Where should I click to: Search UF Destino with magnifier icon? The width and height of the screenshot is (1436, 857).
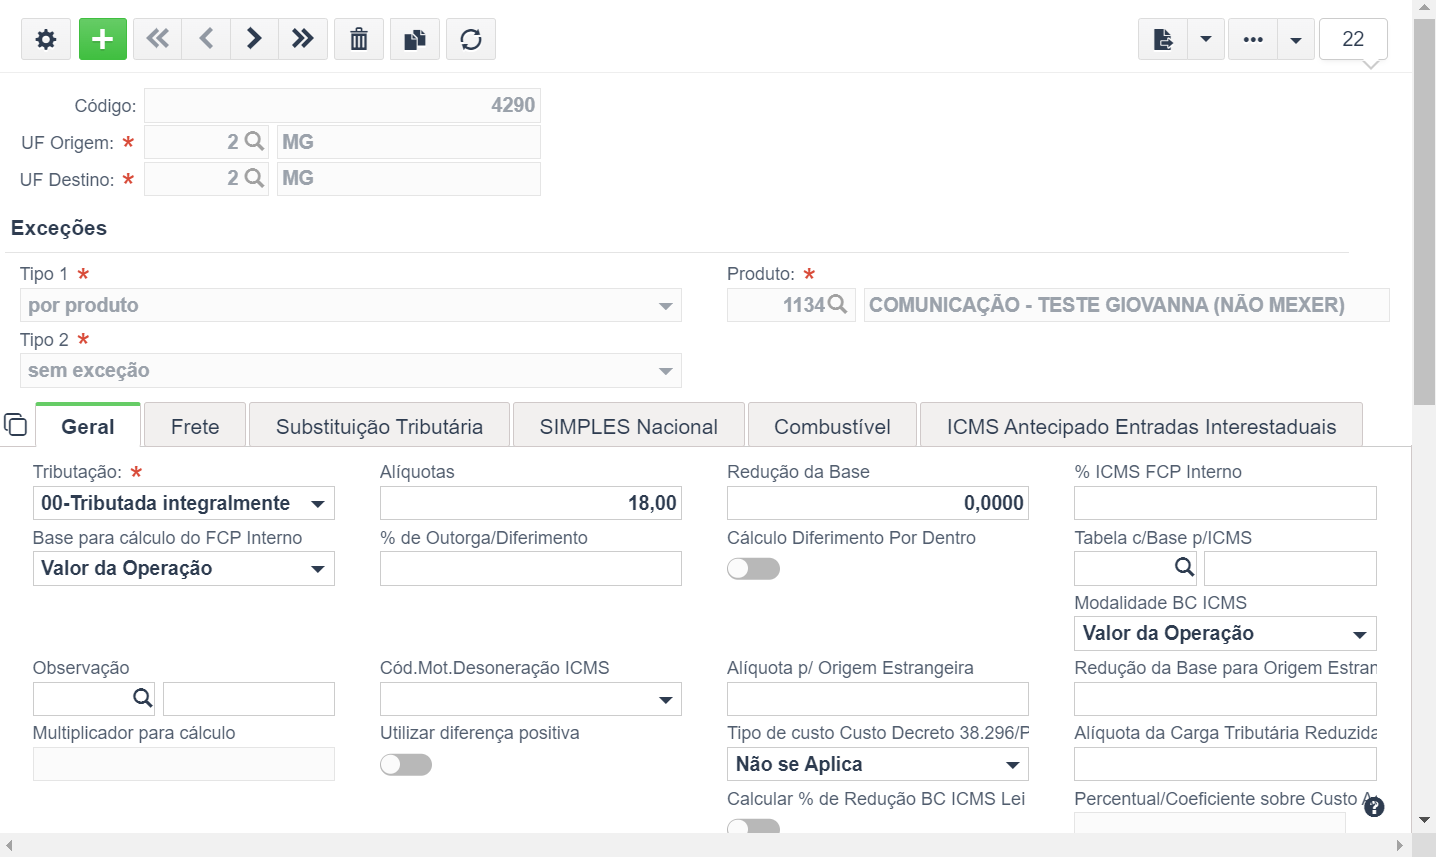pos(254,177)
